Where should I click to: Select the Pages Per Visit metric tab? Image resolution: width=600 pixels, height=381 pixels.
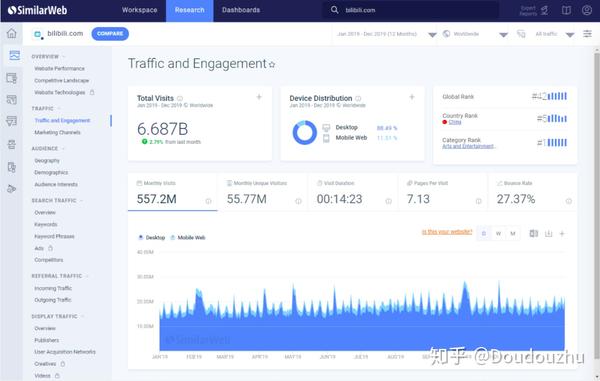443,192
